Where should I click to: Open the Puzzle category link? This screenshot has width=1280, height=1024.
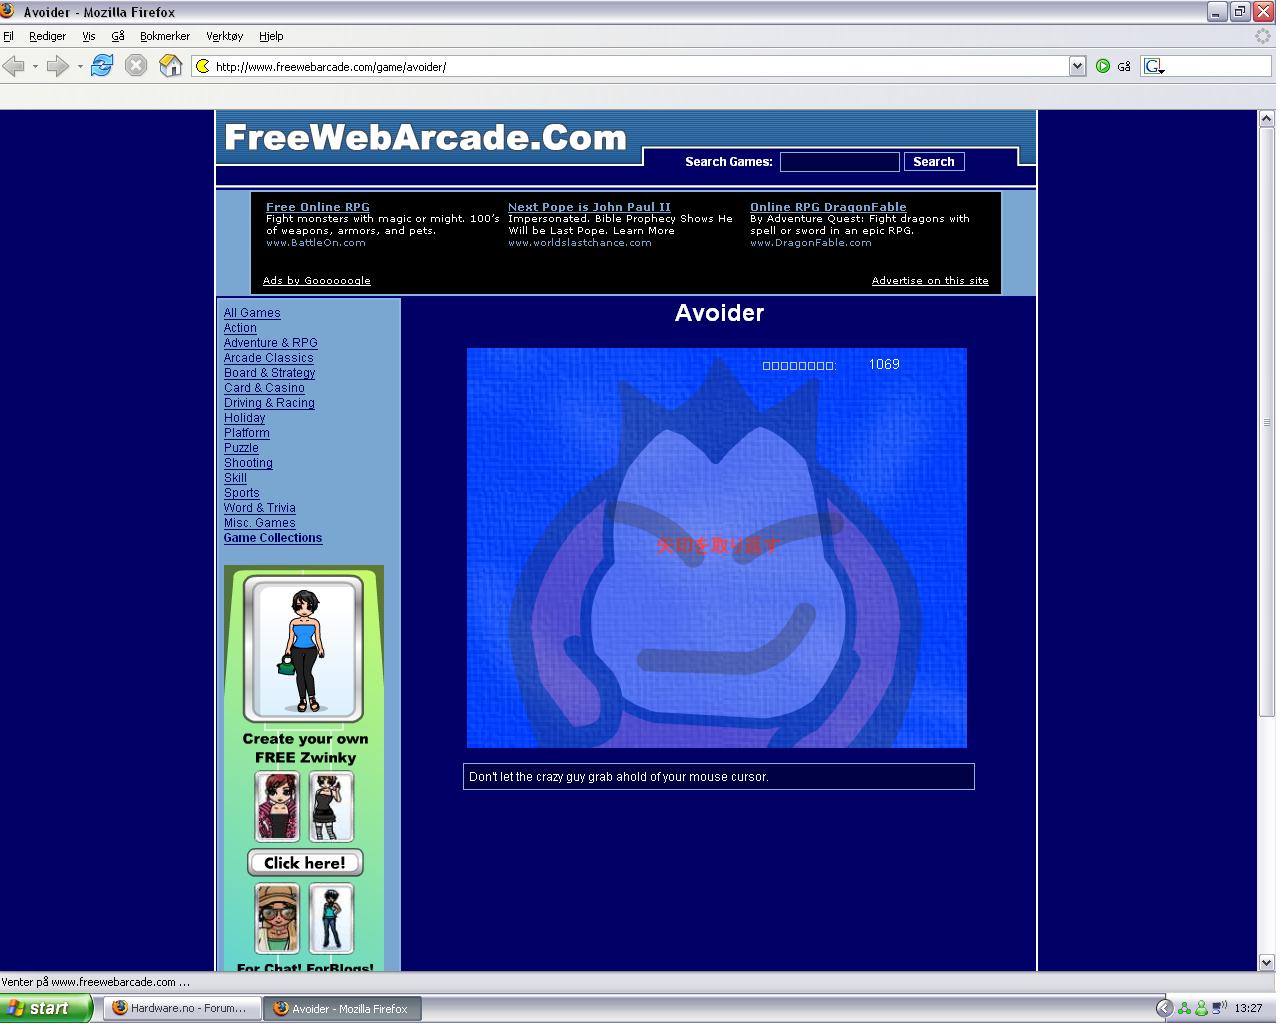click(241, 448)
